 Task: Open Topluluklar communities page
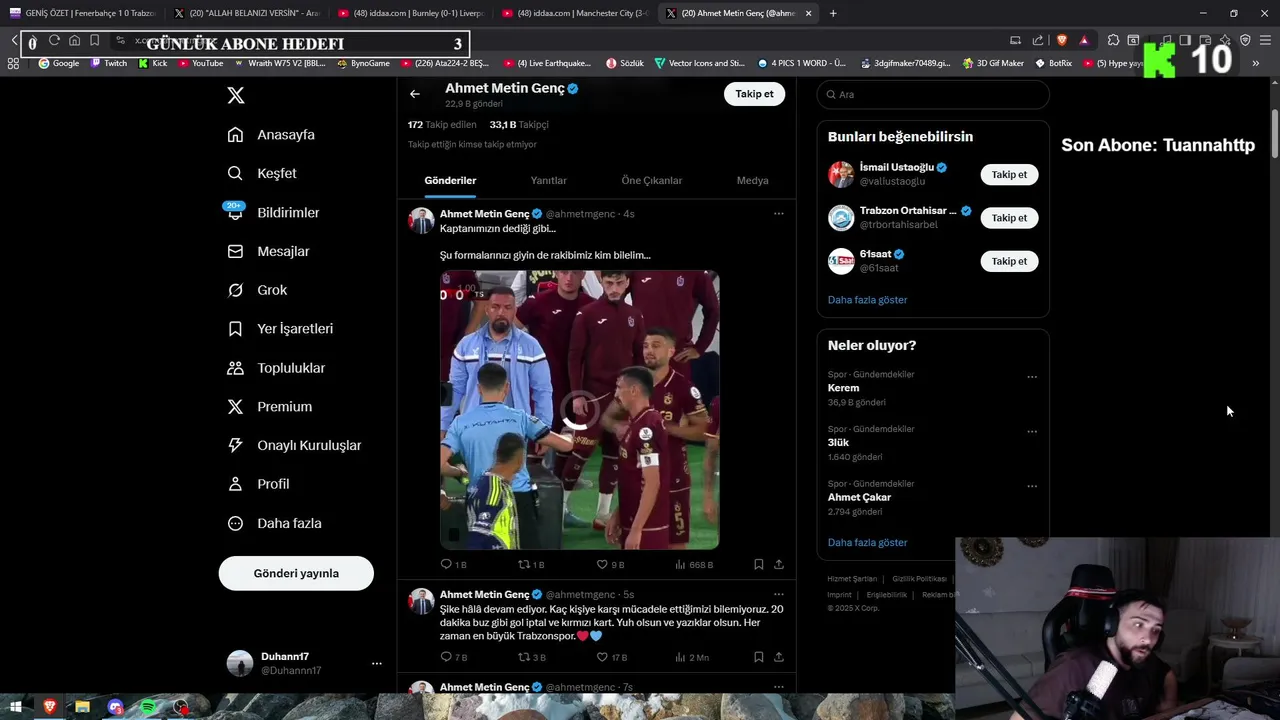(276, 368)
